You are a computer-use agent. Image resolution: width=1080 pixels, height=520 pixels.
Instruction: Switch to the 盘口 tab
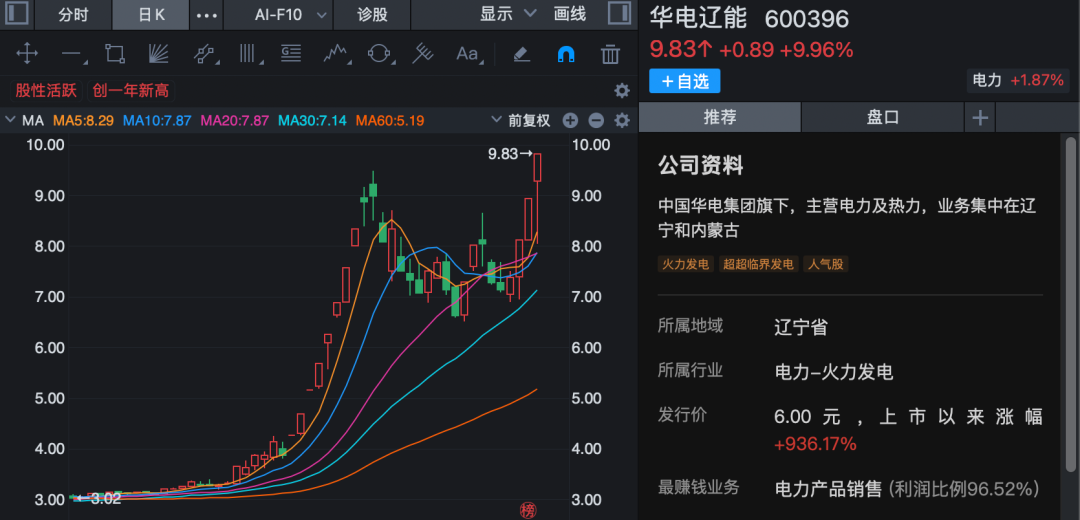click(882, 117)
